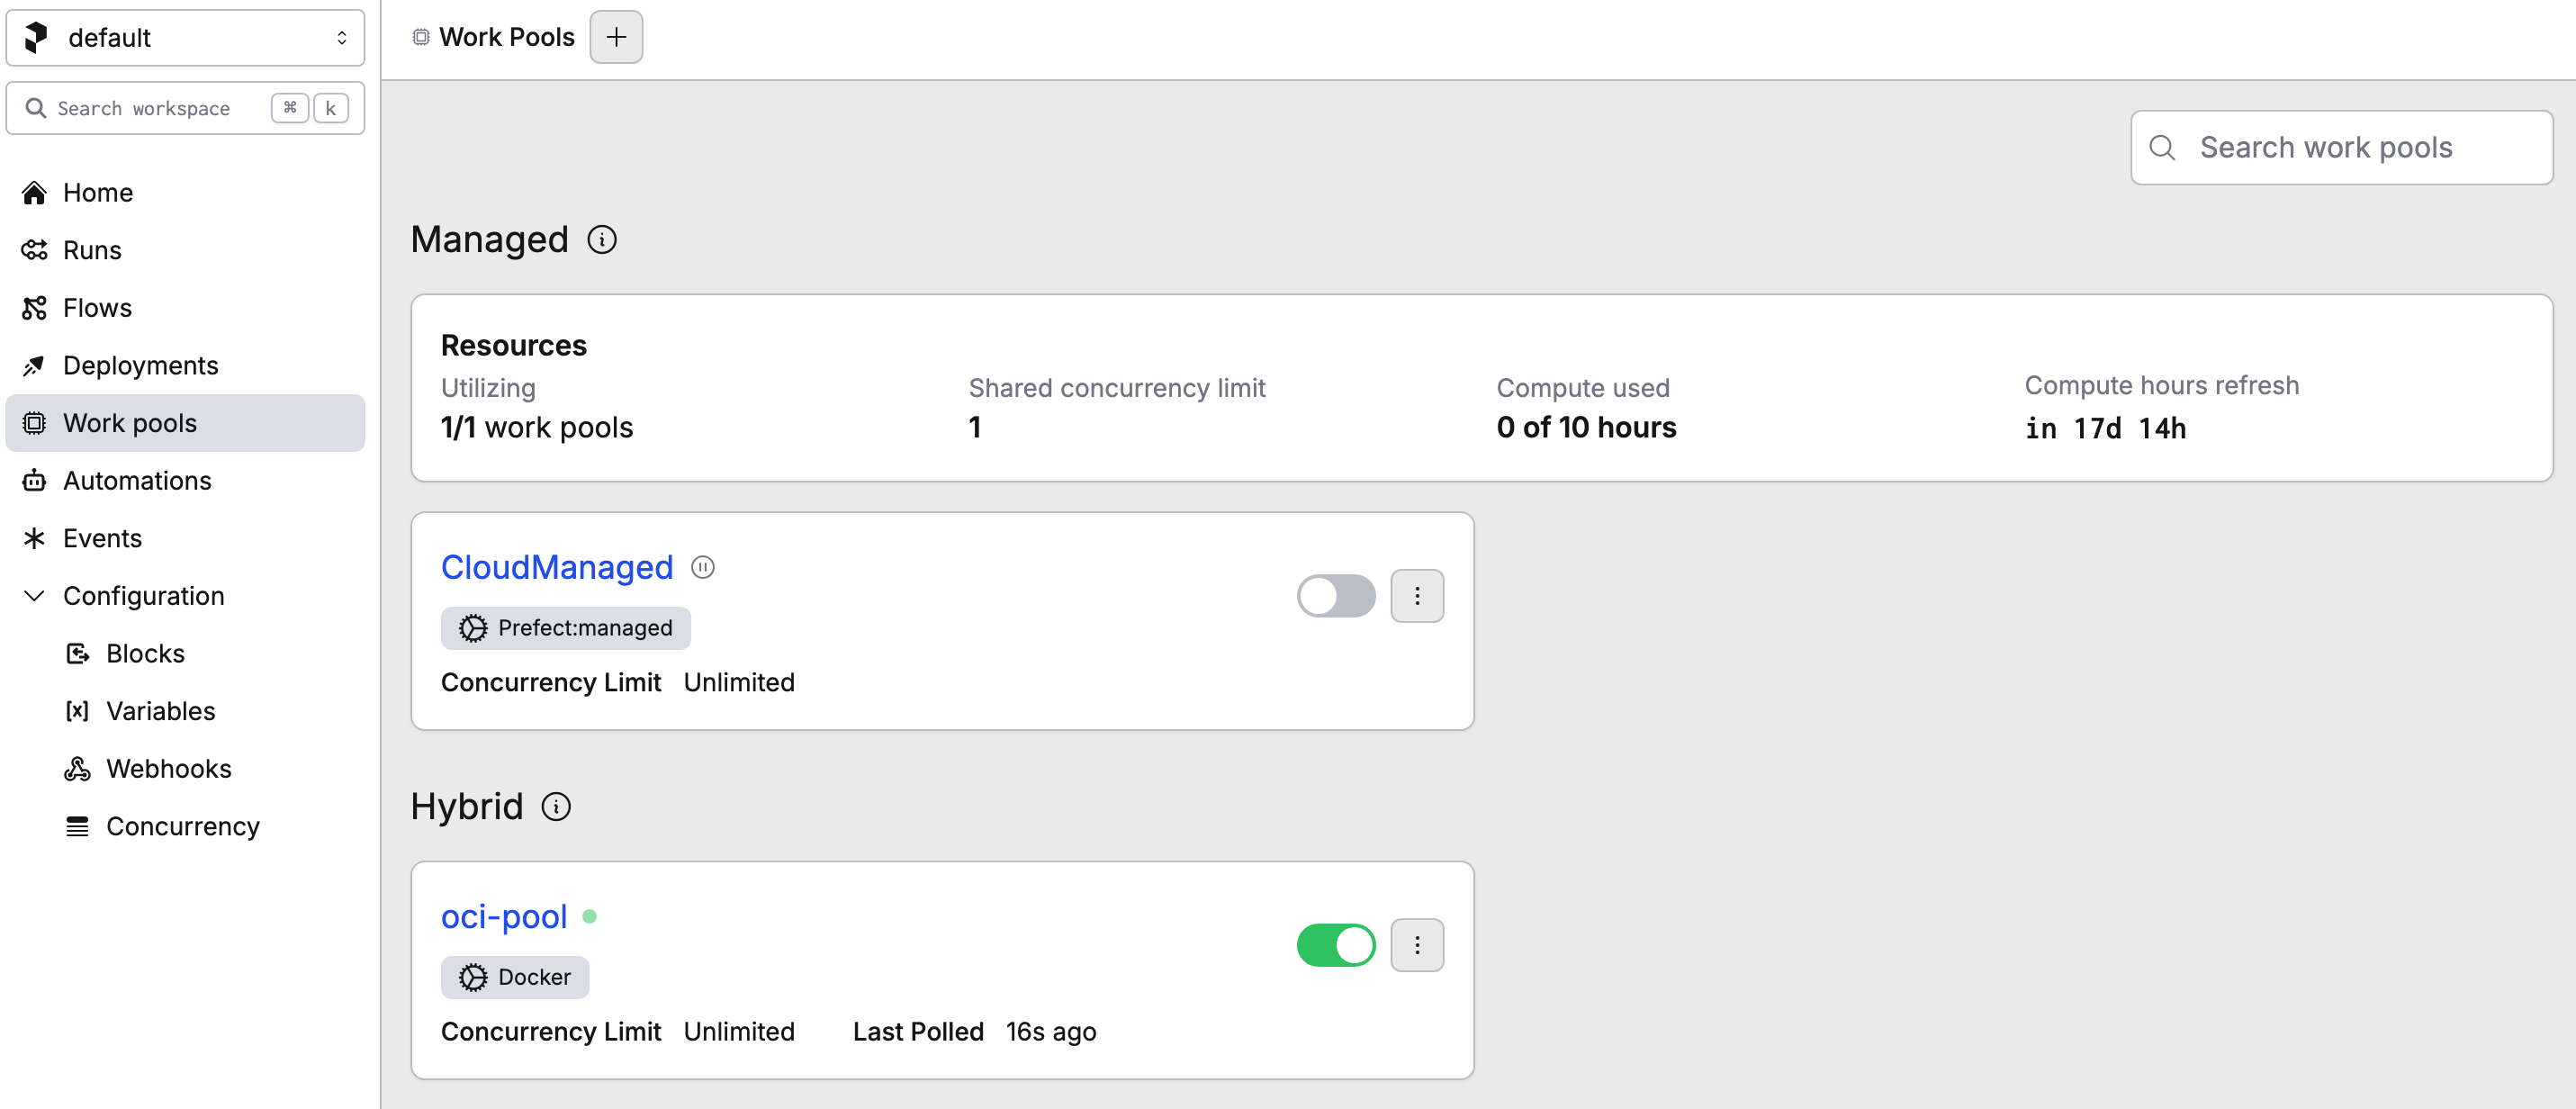Open the oci-pool work pool link

(504, 917)
